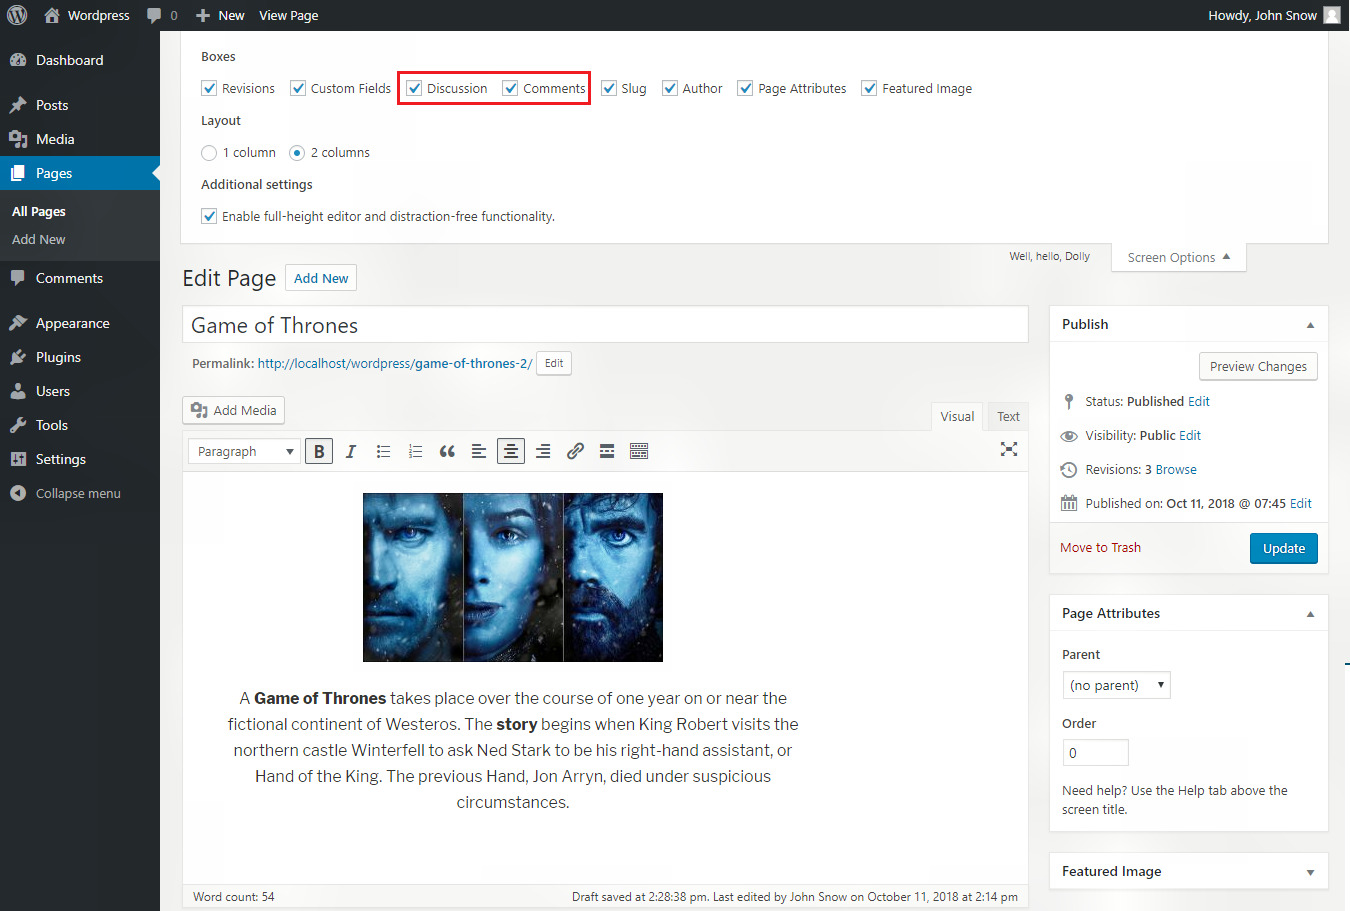Toggle the Comments screen option checkbox
Screen dimensions: 1350x911
pos(510,88)
